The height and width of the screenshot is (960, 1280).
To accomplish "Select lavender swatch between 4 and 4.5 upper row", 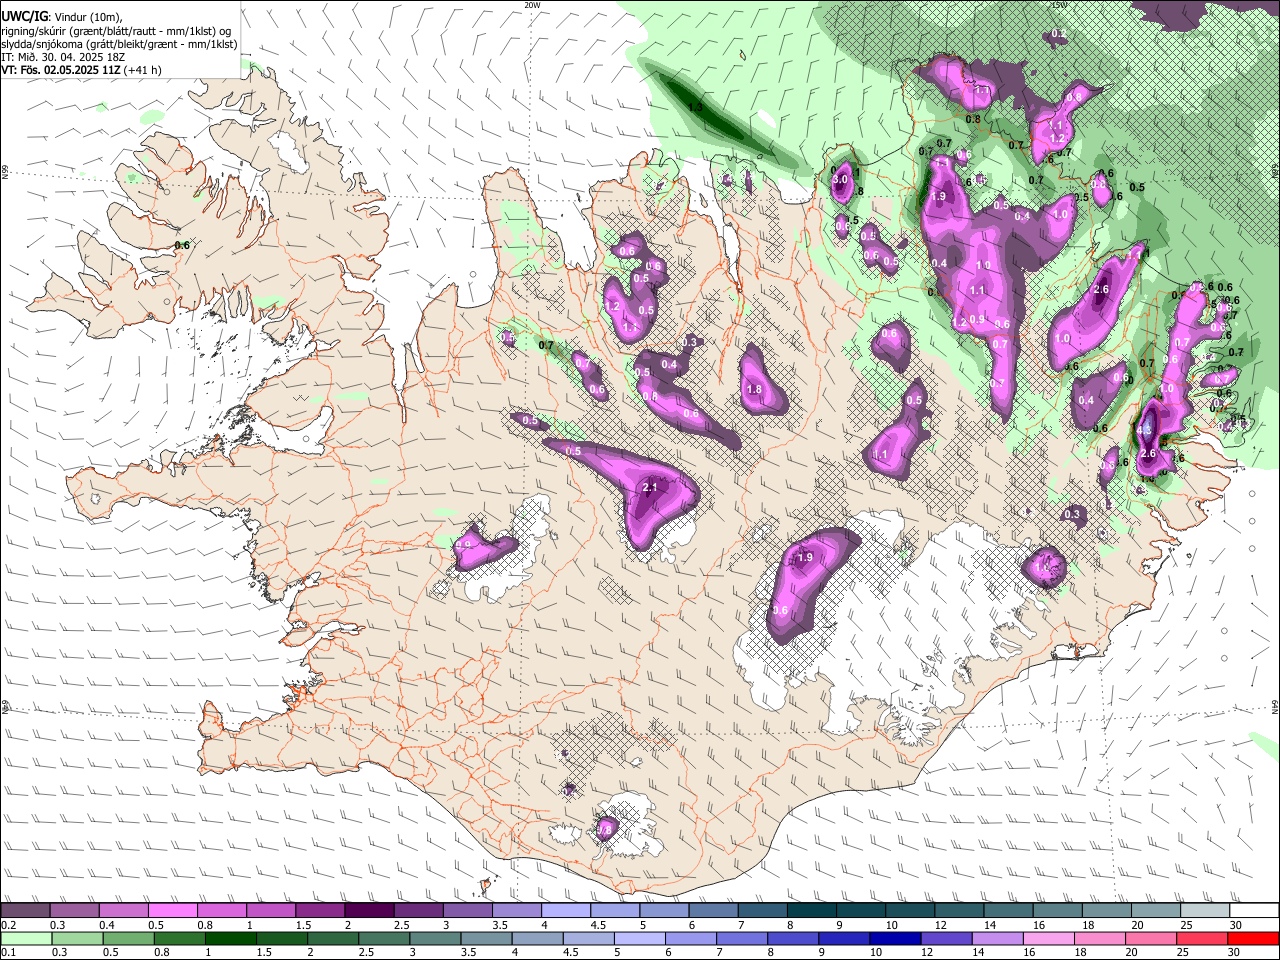I will (x=566, y=911).
